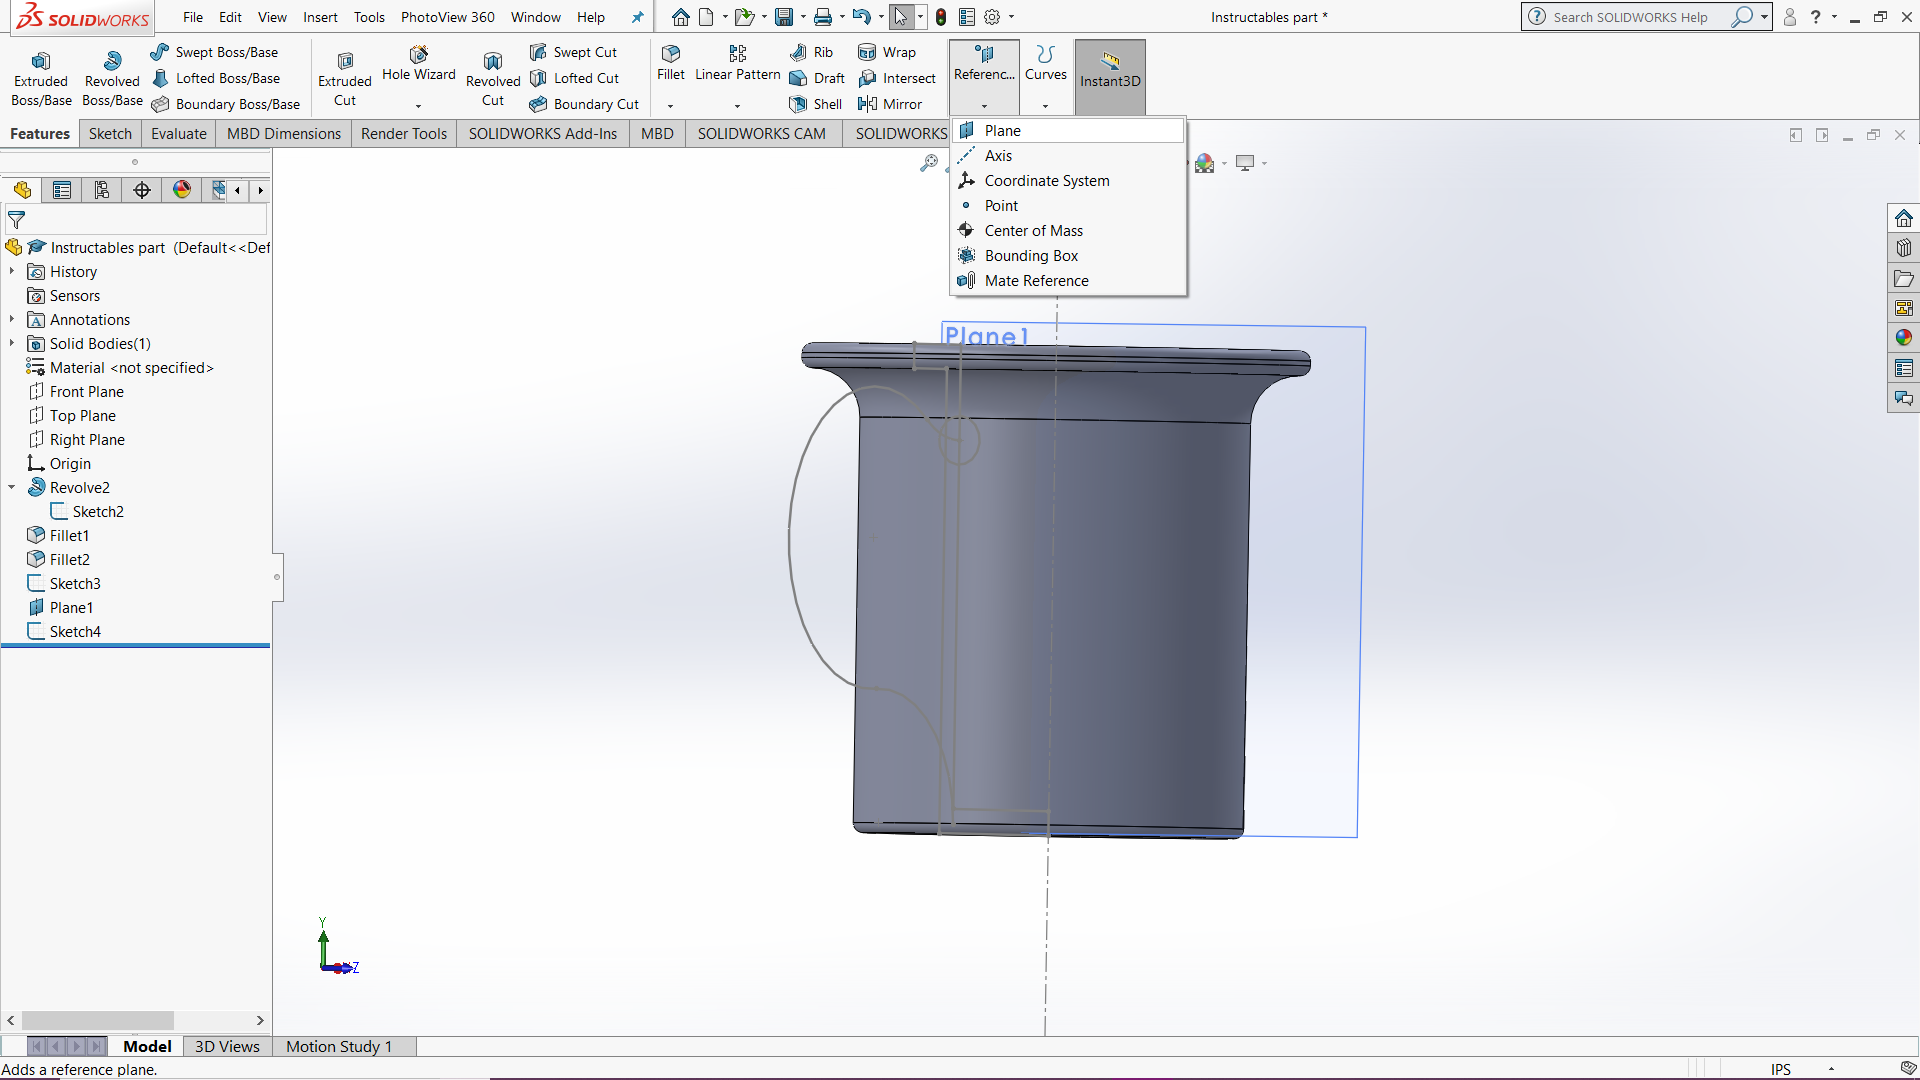This screenshot has height=1080, width=1920.
Task: Open the Appearances sphere in the task pane
Action: tap(1904, 338)
